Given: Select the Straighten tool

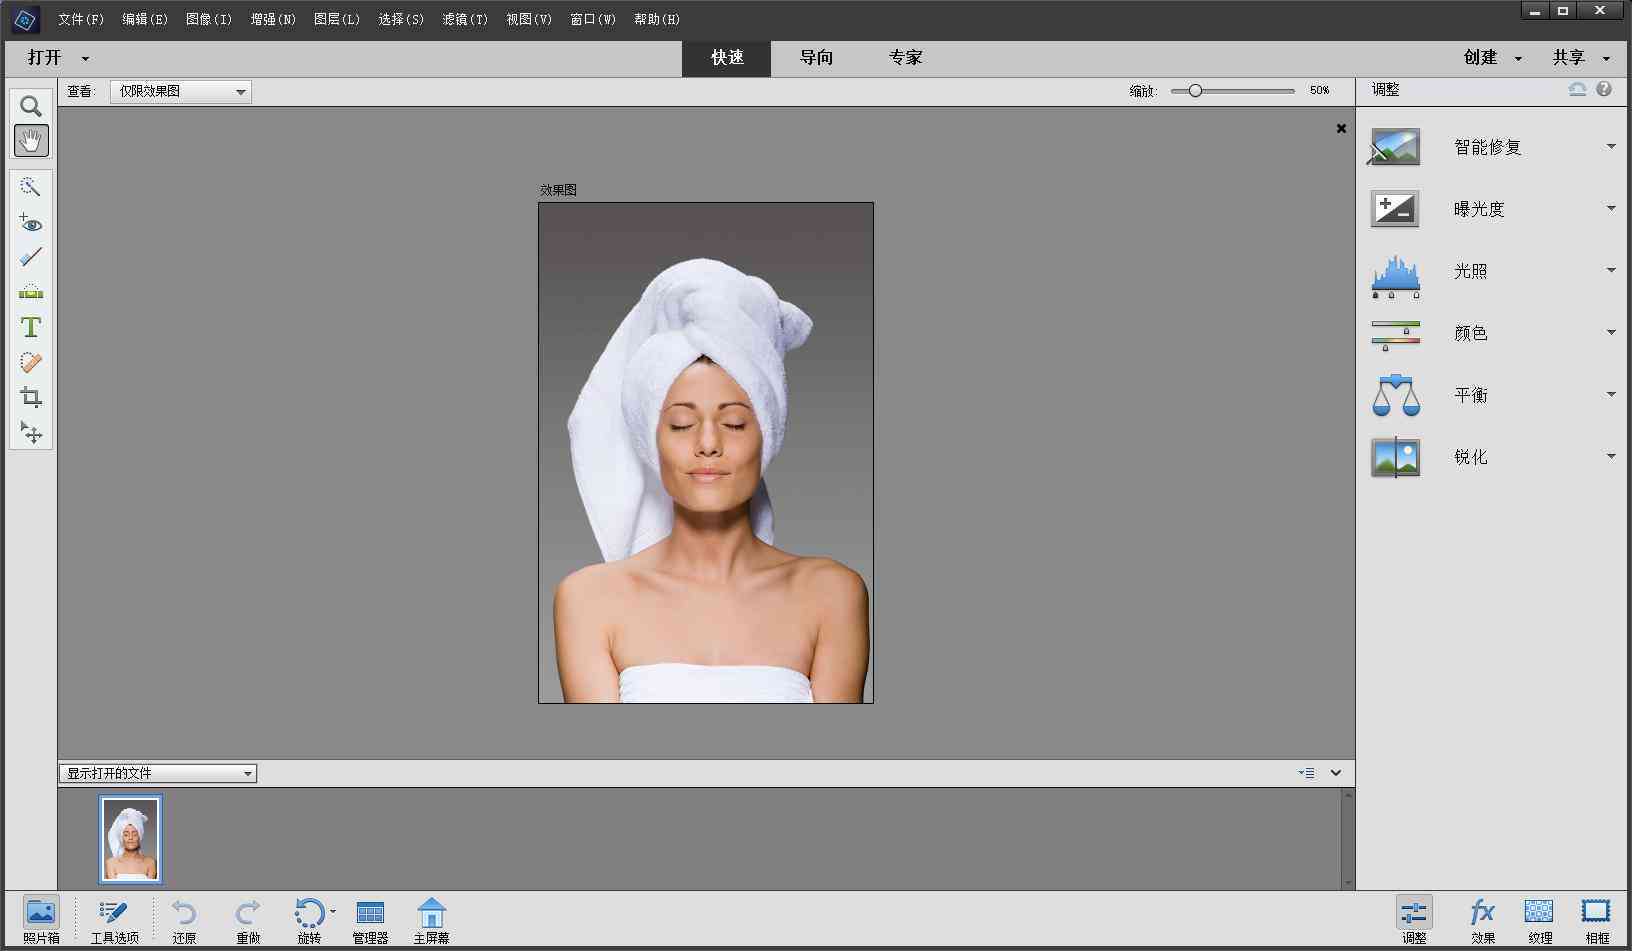Looking at the screenshot, I should pyautogui.click(x=31, y=292).
